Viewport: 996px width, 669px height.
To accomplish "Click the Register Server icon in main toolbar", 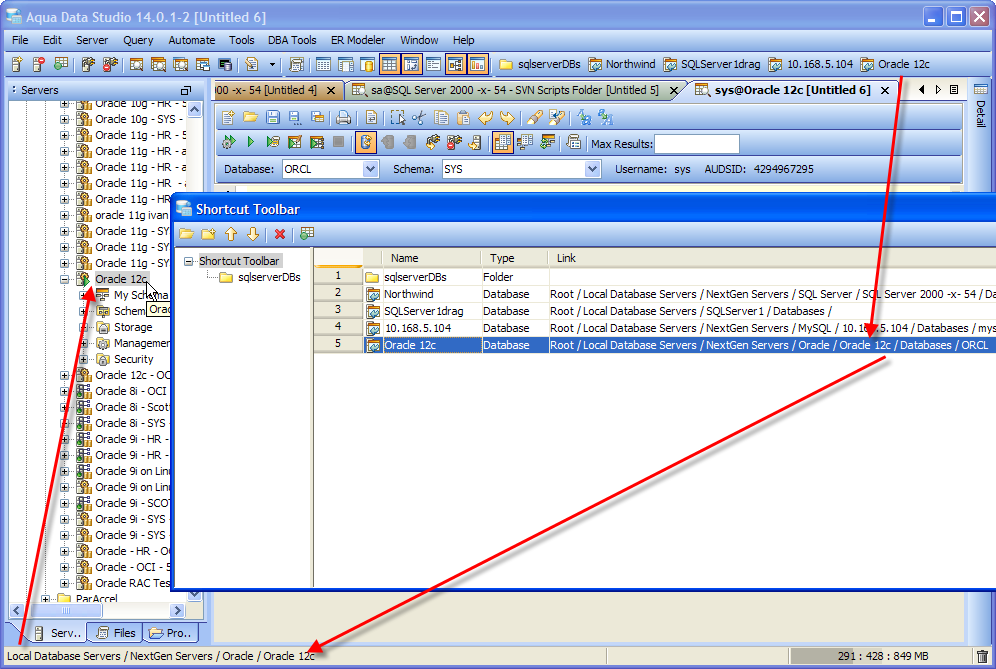I will 17,64.
